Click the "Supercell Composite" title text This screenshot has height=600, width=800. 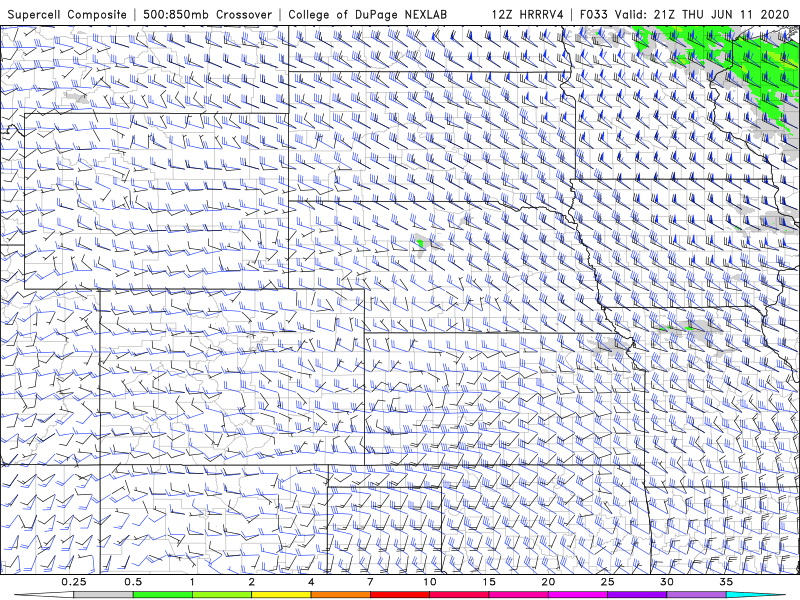point(67,14)
